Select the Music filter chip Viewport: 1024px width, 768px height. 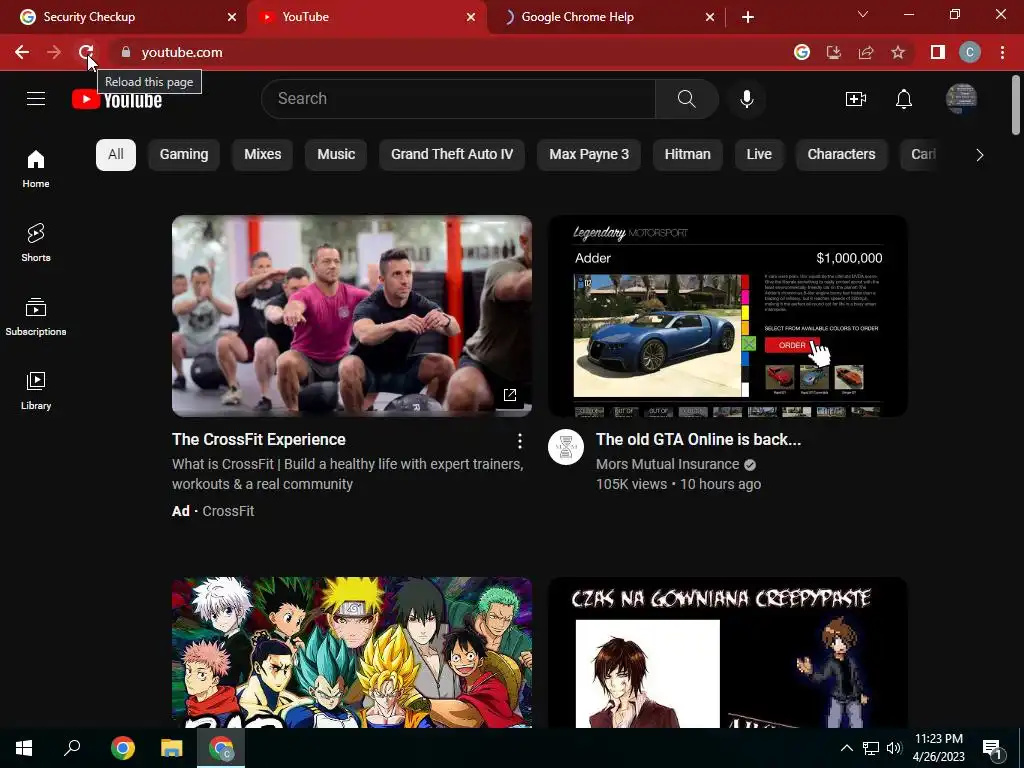[336, 155]
